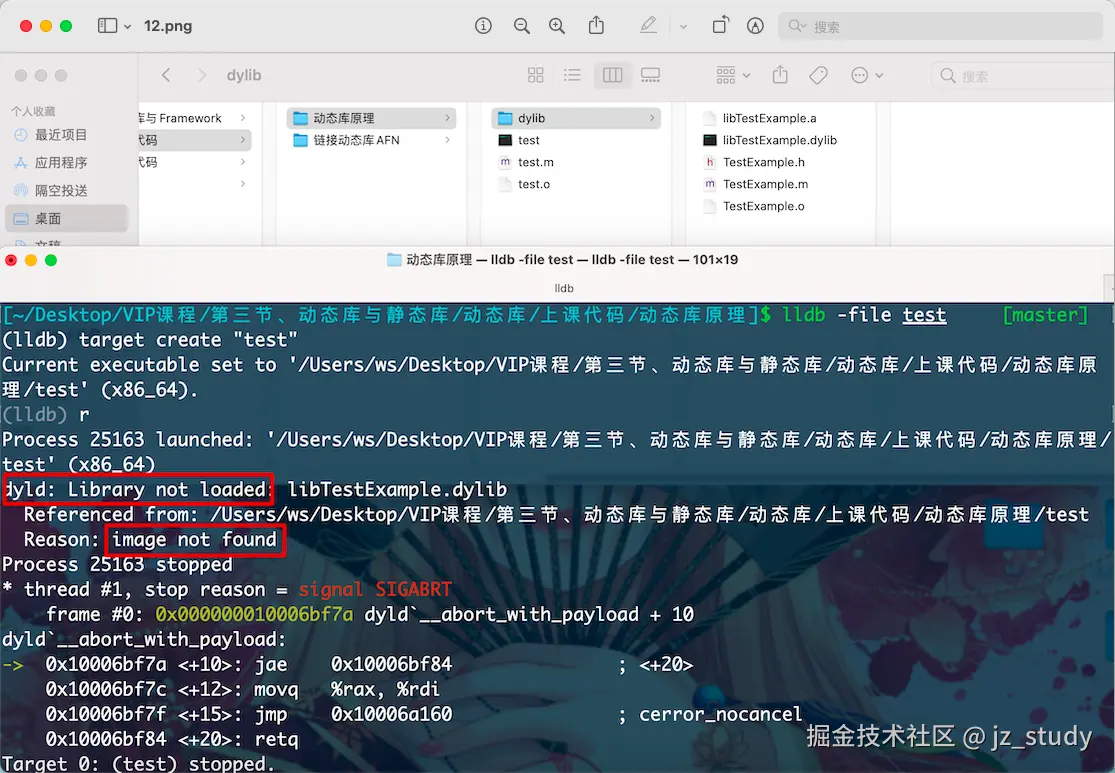Expand the 链接动态库AFN chevron
This screenshot has height=773, width=1115.
(447, 140)
